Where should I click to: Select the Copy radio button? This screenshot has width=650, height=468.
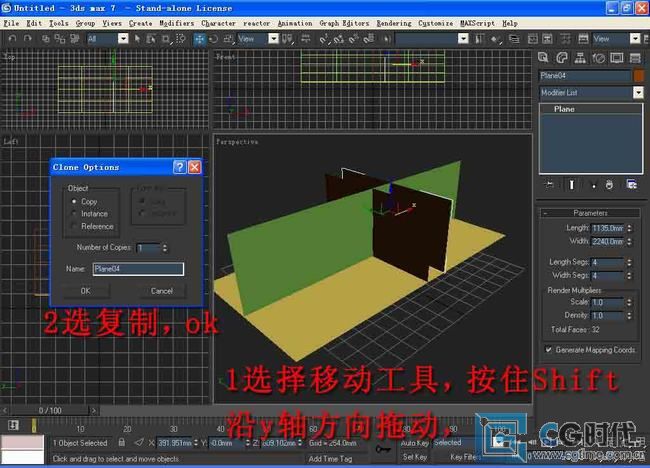pos(74,201)
